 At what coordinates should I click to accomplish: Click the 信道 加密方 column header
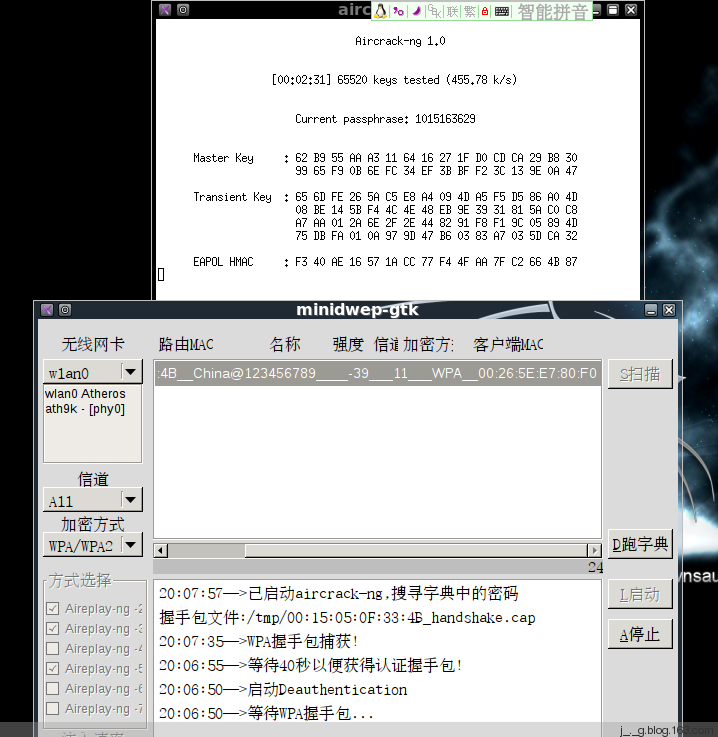(414, 345)
